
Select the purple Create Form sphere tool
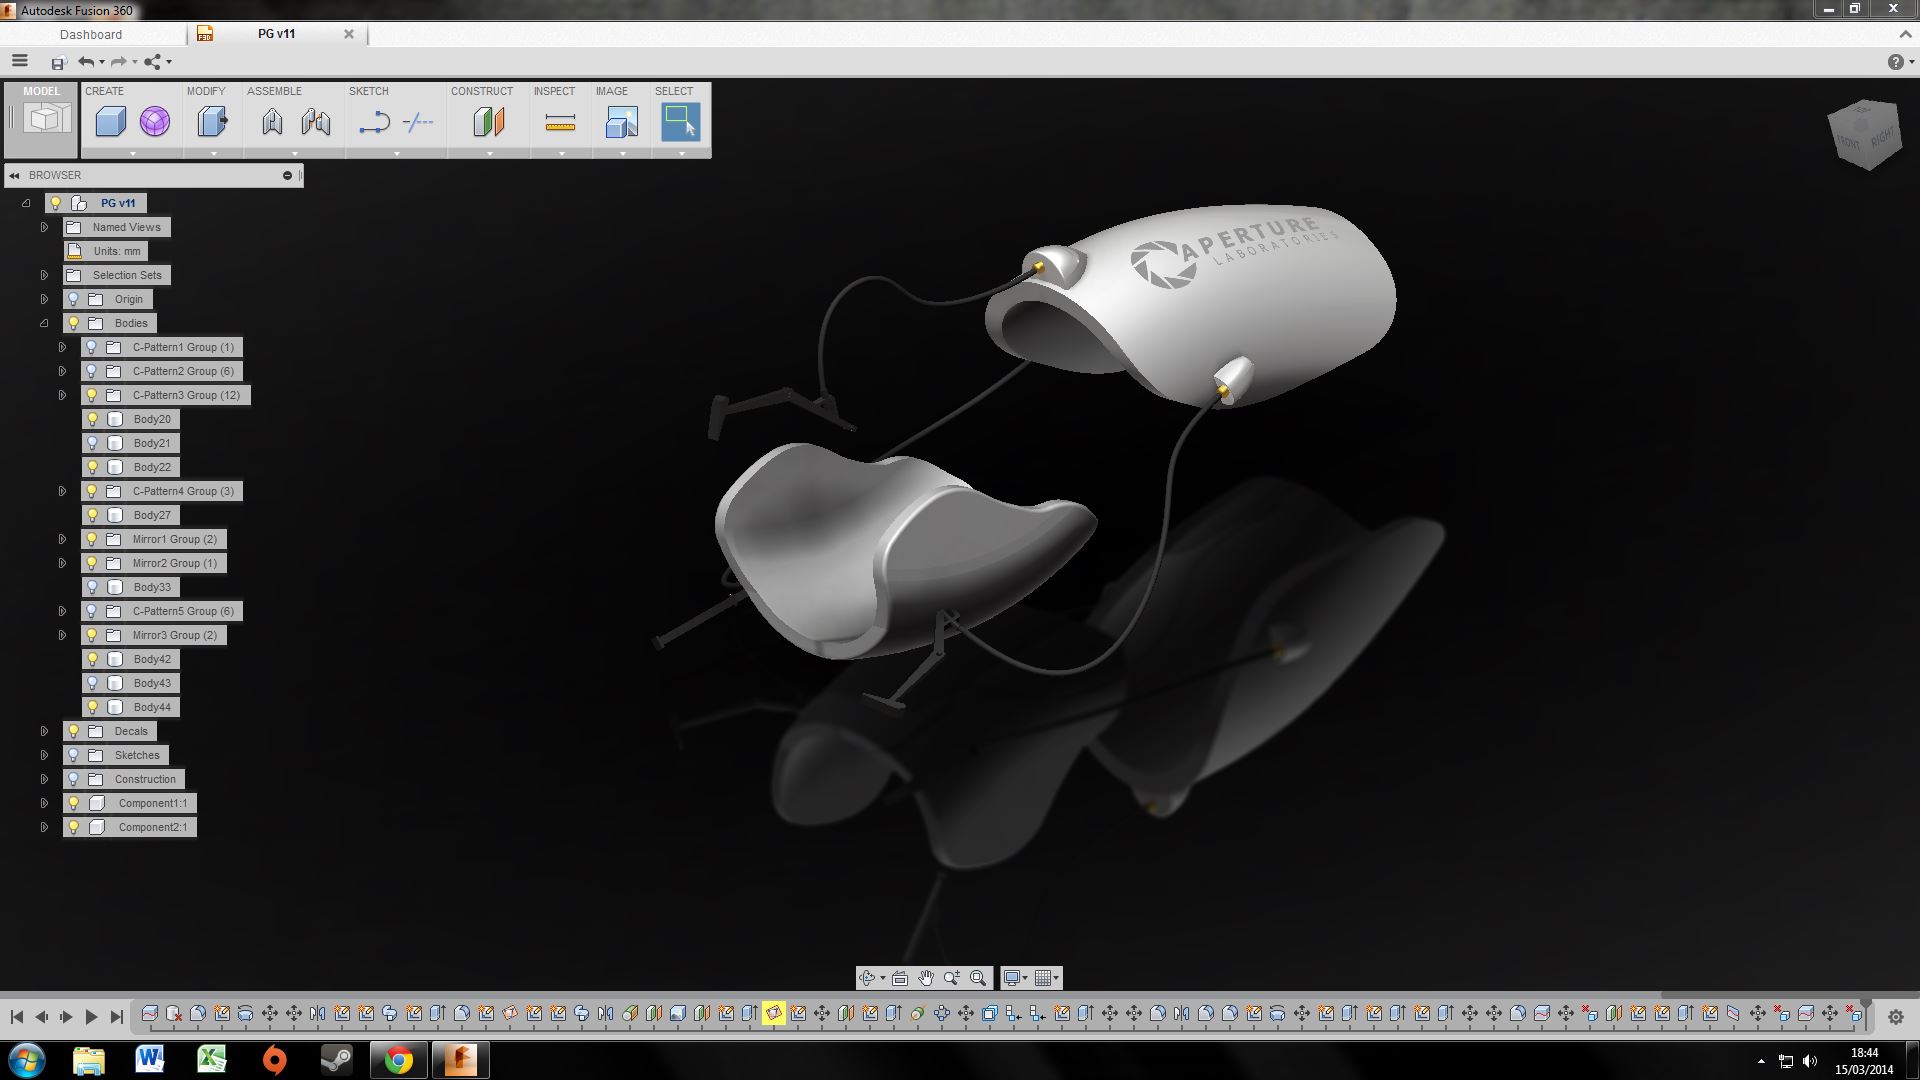pos(155,122)
